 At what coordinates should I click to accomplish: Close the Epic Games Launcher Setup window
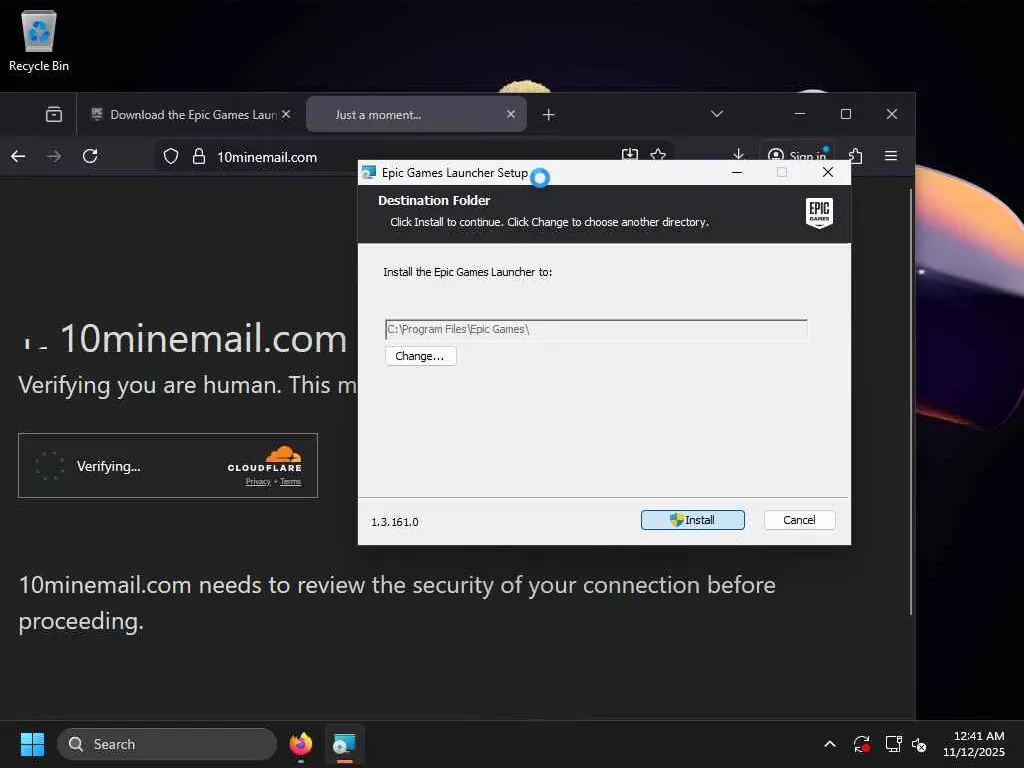827,172
